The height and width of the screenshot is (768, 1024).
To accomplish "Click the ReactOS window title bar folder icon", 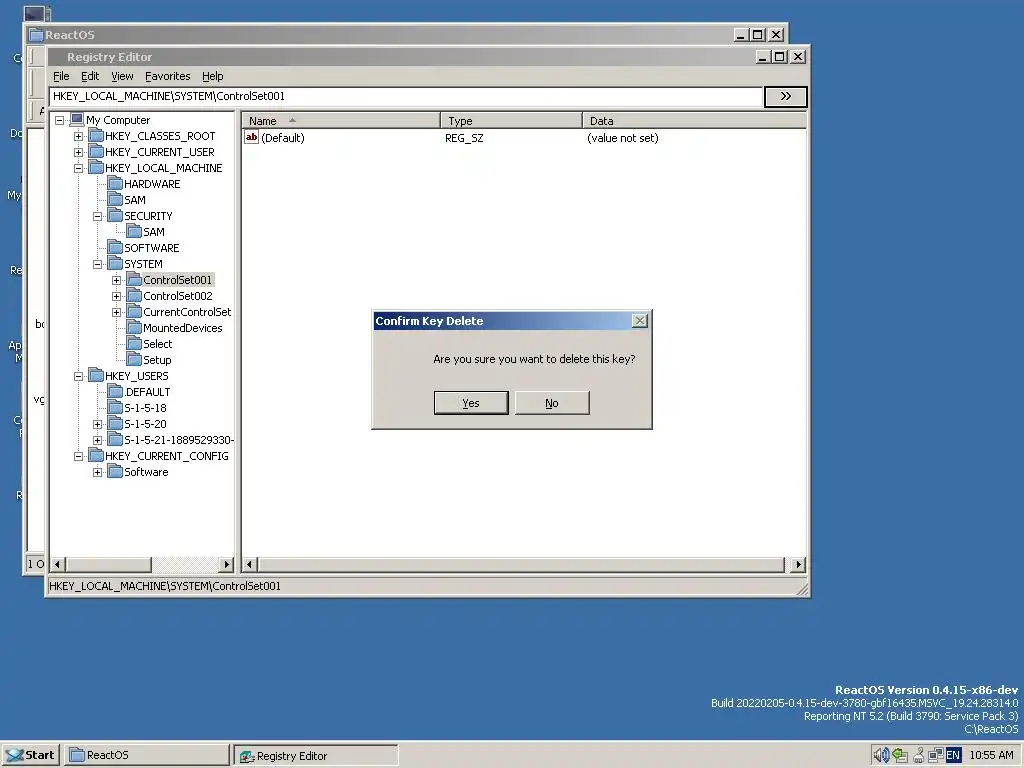I will (x=36, y=35).
